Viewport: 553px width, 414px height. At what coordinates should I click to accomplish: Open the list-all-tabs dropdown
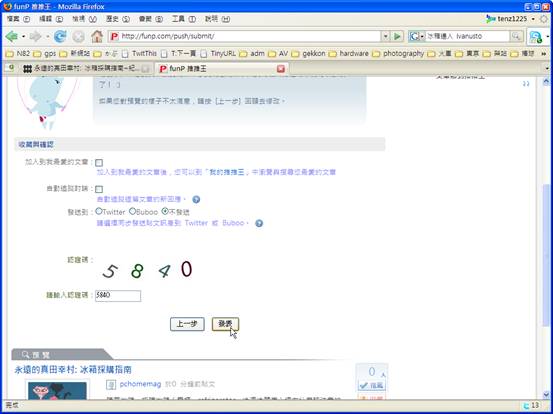[x=547, y=69]
